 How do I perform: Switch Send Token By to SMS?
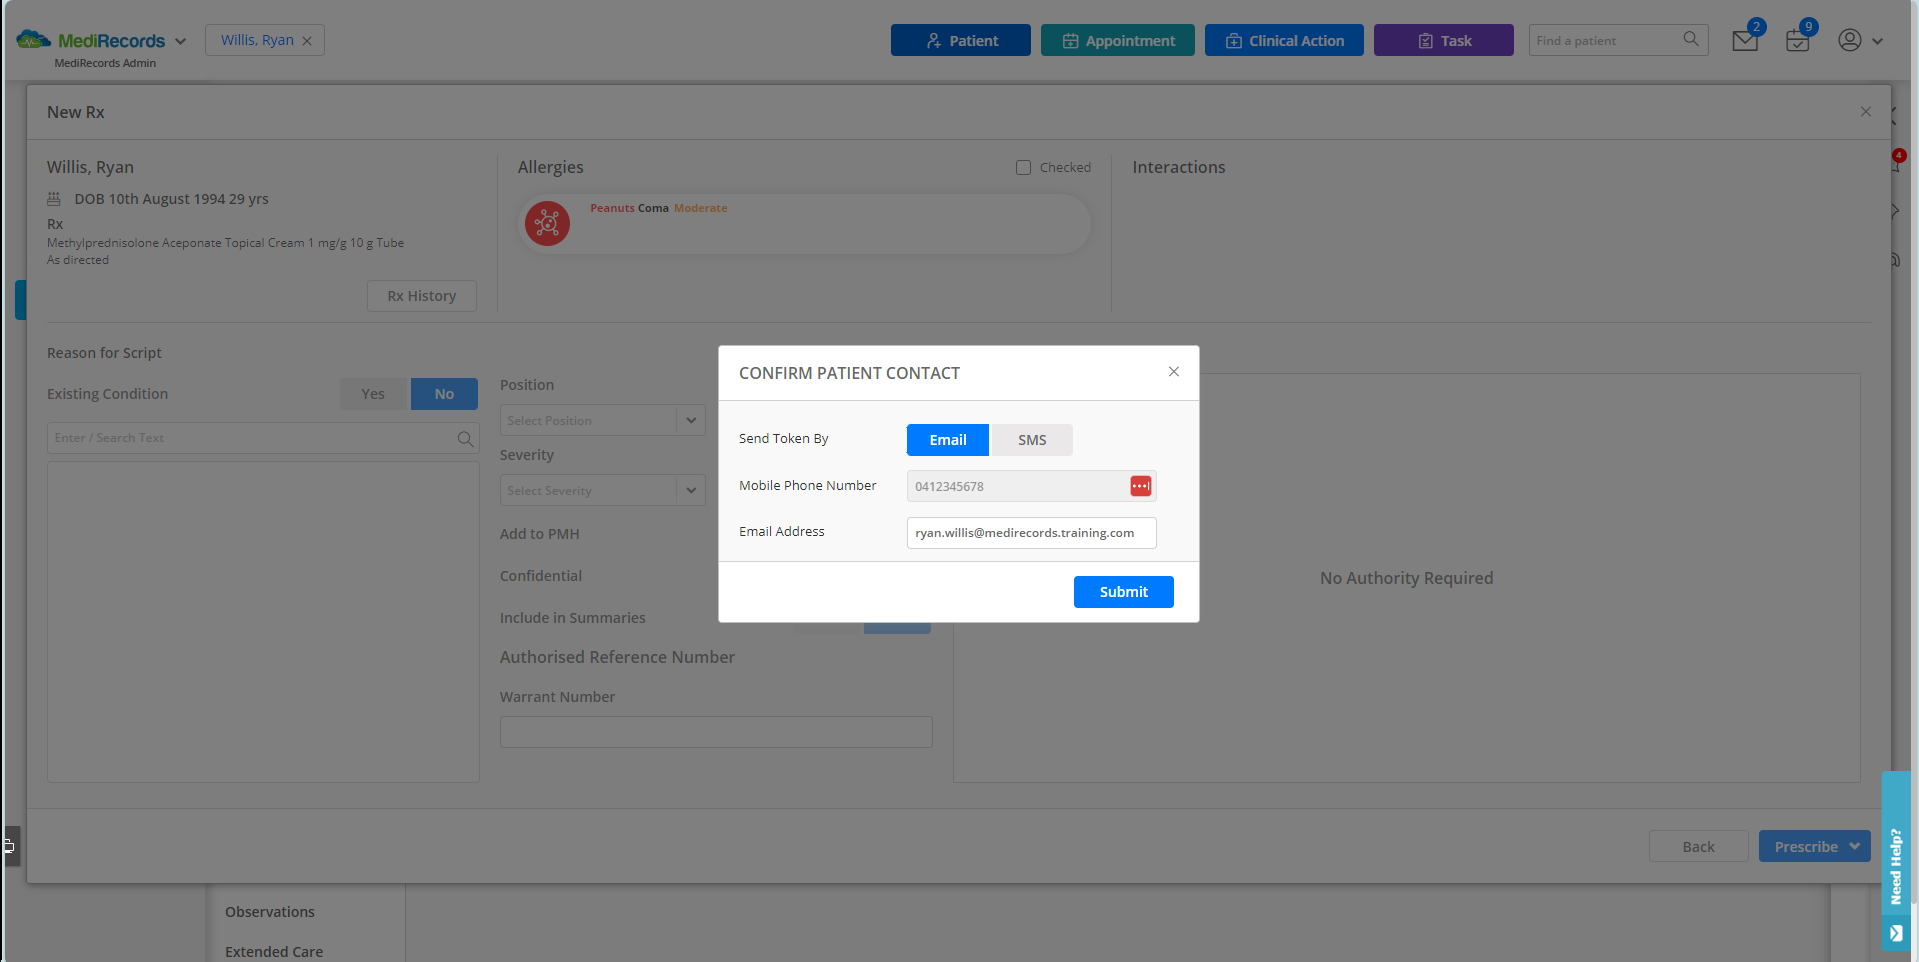coord(1031,440)
